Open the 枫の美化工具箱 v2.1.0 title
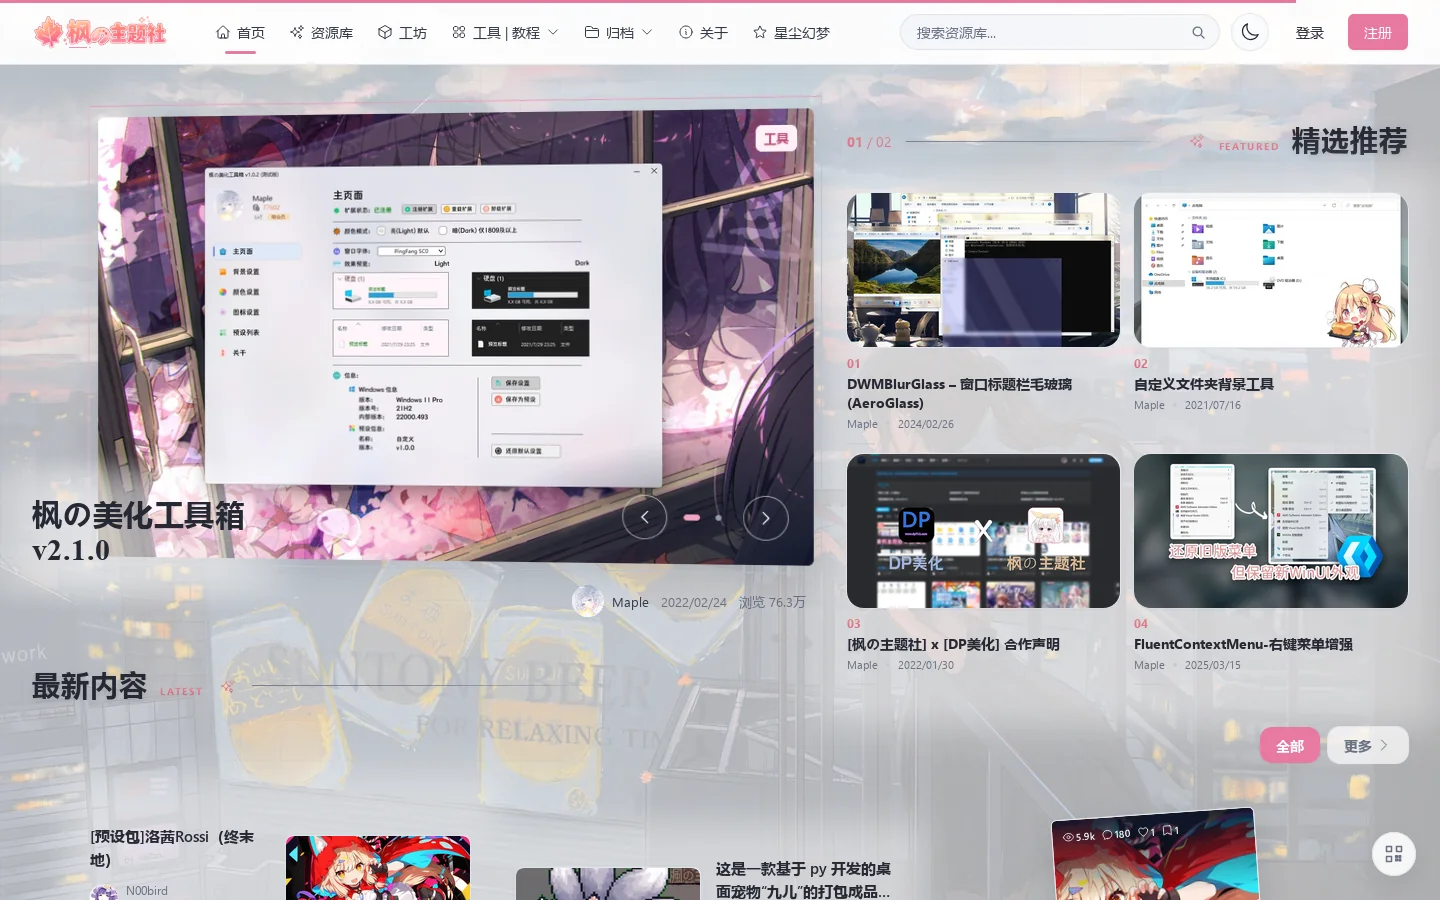Screen dimensions: 1440x900 (138, 532)
